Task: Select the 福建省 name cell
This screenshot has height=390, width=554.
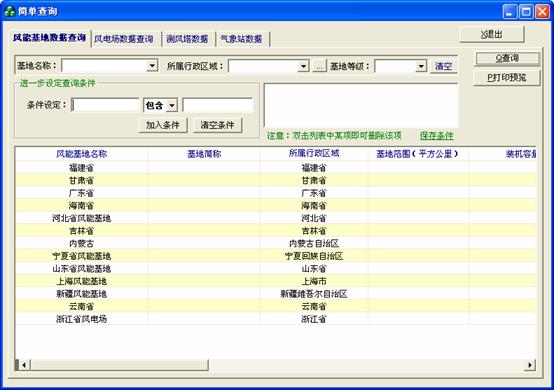Action: (x=82, y=167)
